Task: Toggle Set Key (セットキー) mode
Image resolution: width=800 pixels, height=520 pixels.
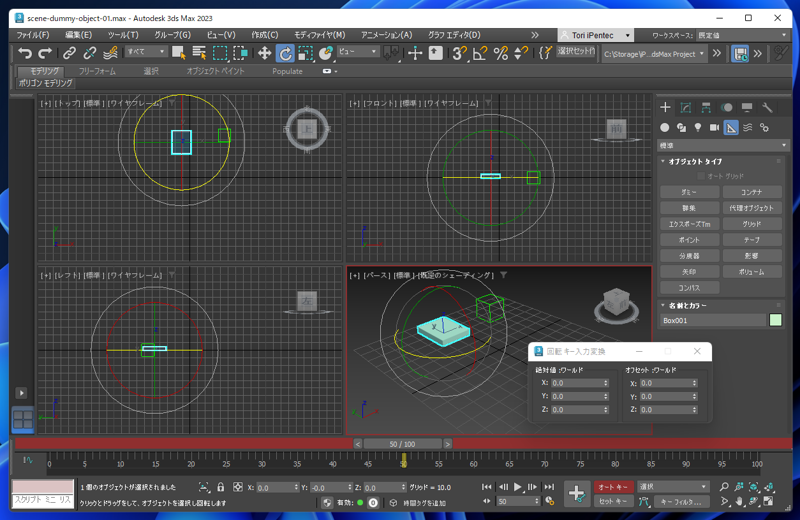Action: coord(611,501)
